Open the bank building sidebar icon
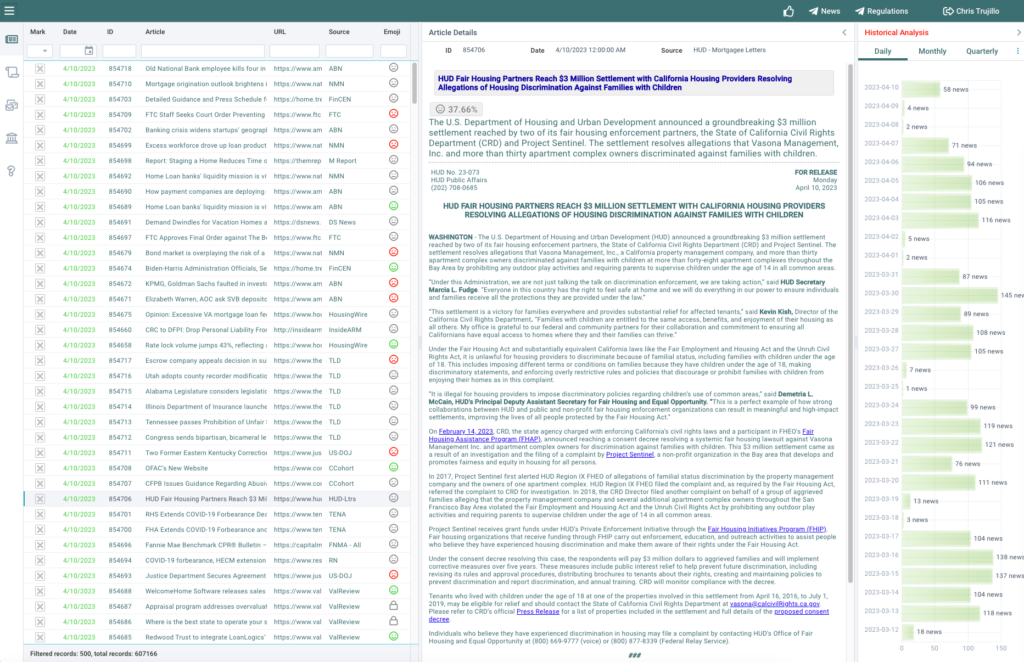Viewport: 1024px width, 662px height. [x=12, y=138]
